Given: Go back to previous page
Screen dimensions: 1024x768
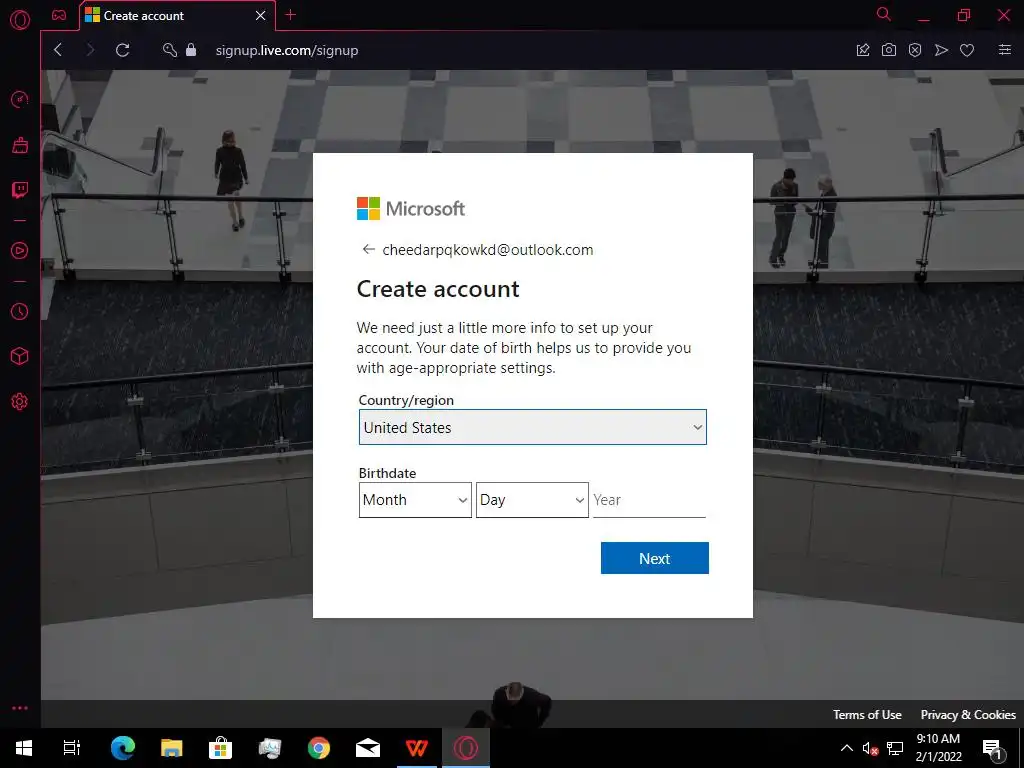Looking at the screenshot, I should 58,50.
